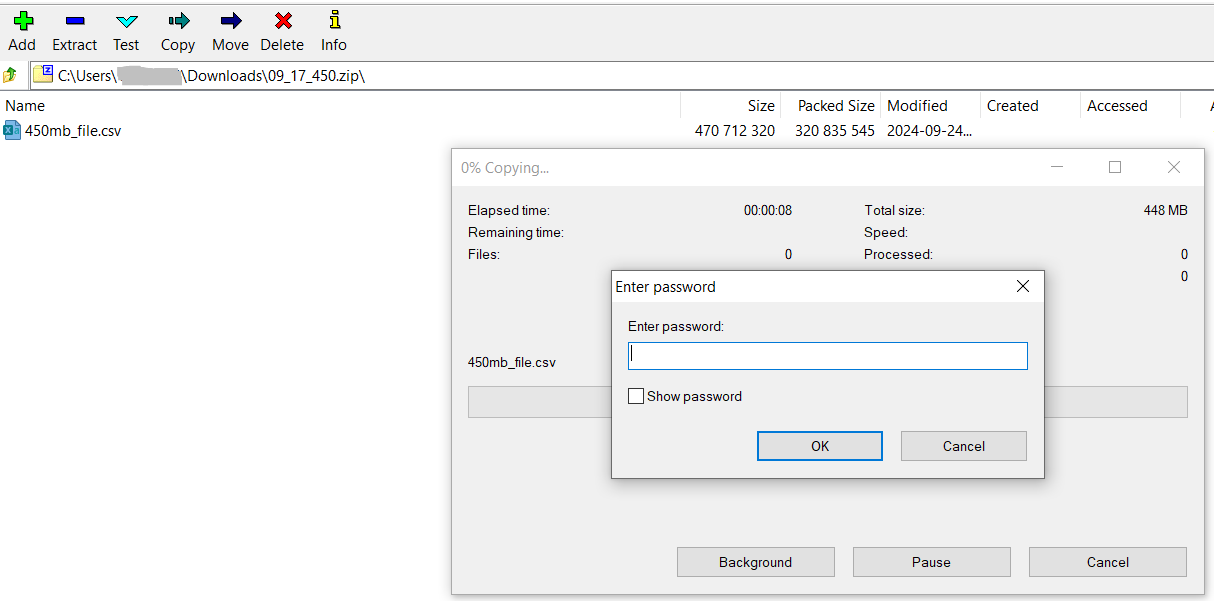Close the Copying progress window
The image size is (1214, 601).
tap(1174, 168)
